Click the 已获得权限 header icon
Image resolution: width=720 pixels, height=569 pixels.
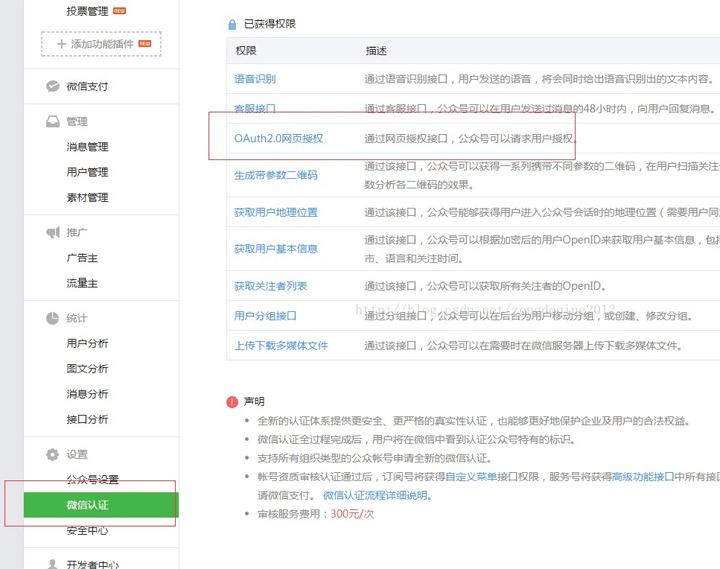232,23
